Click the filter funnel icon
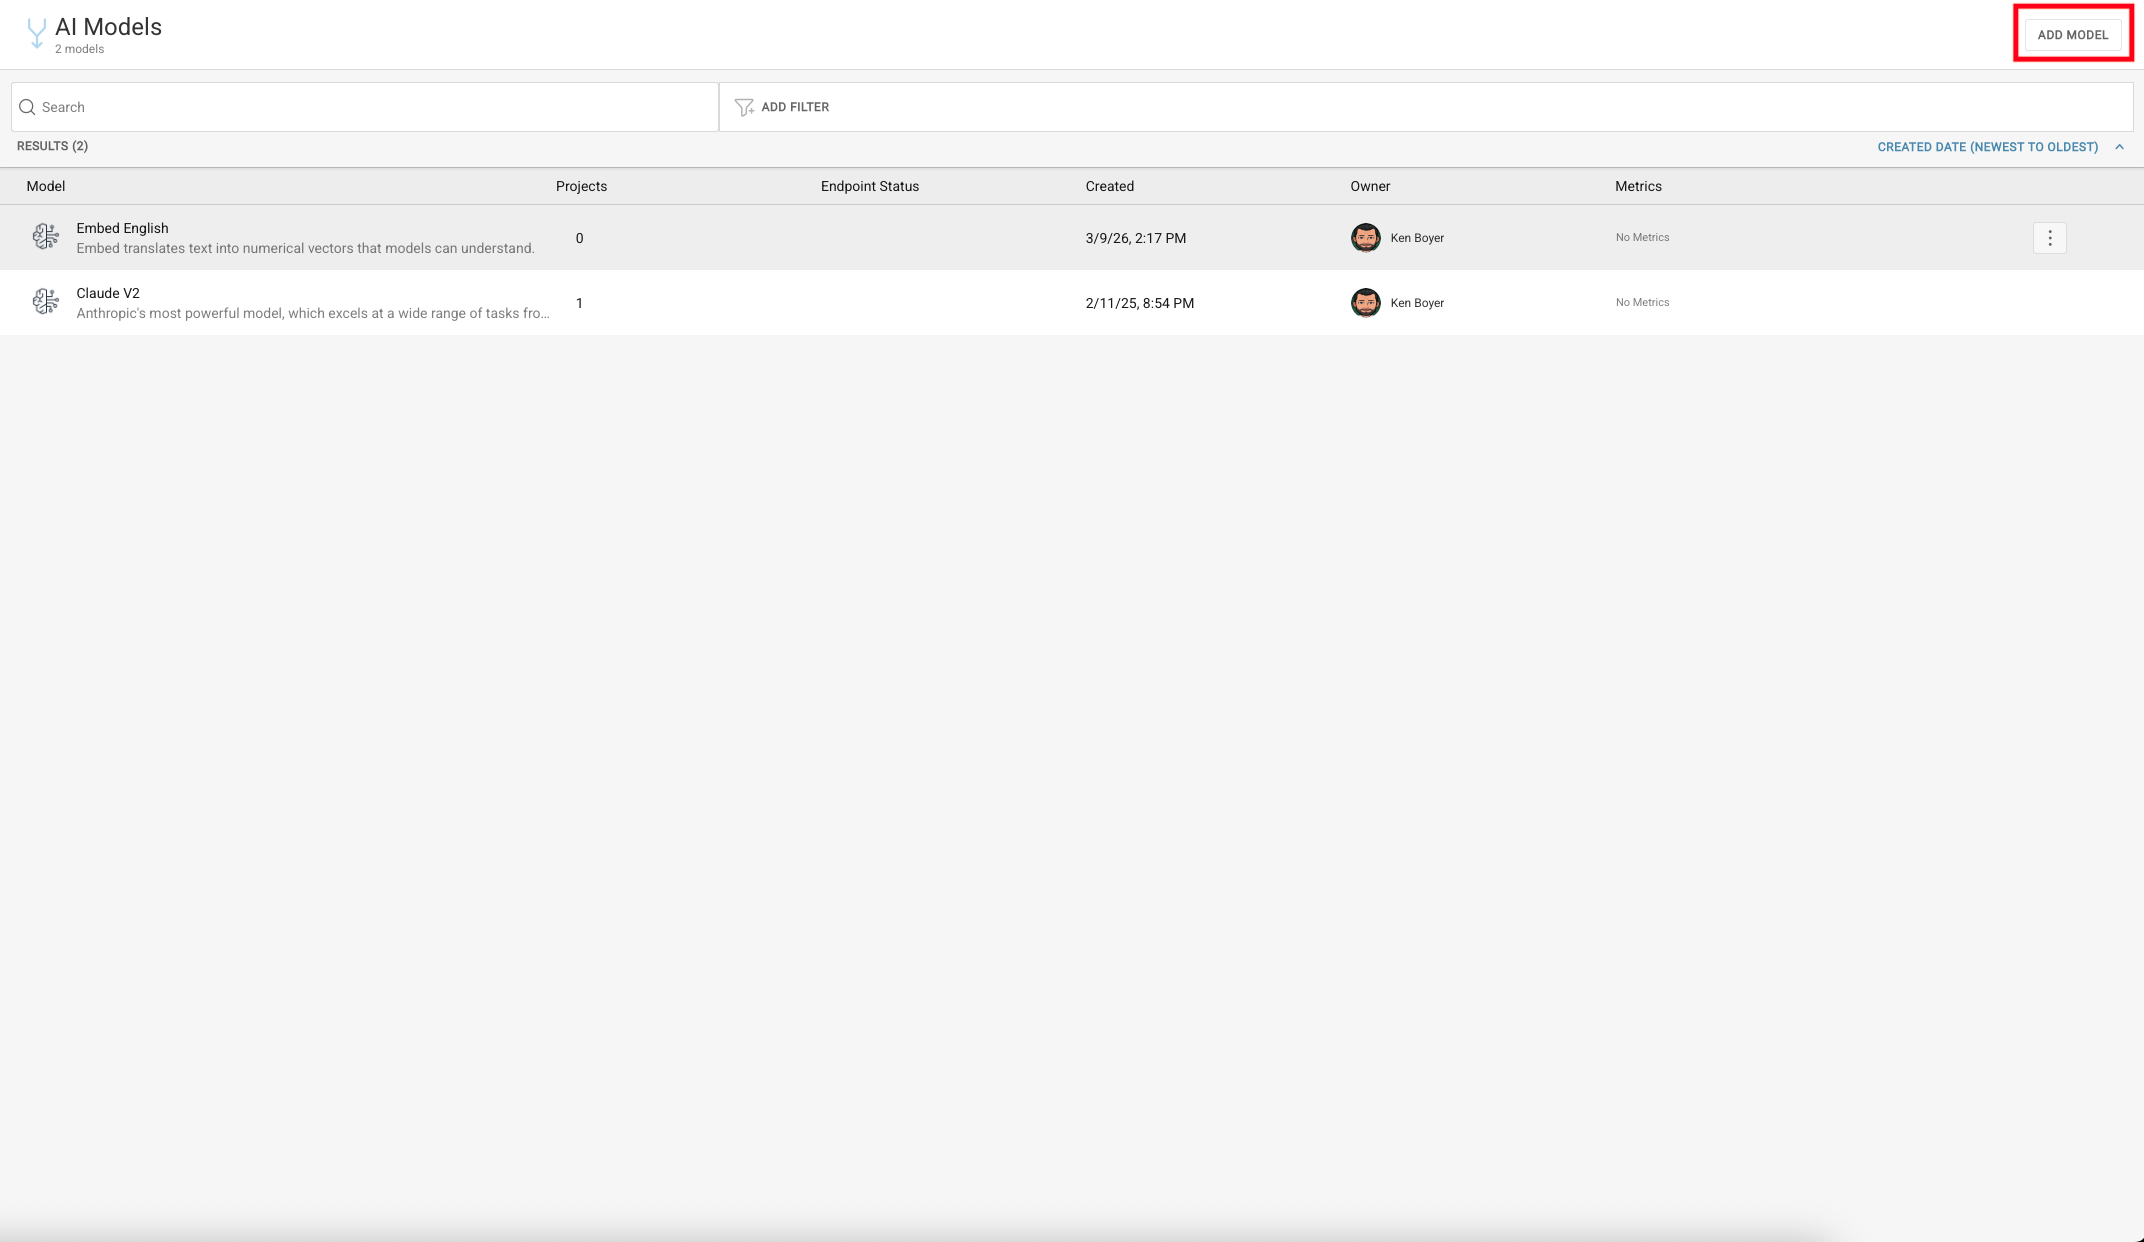This screenshot has width=2144, height=1242. tap(744, 107)
